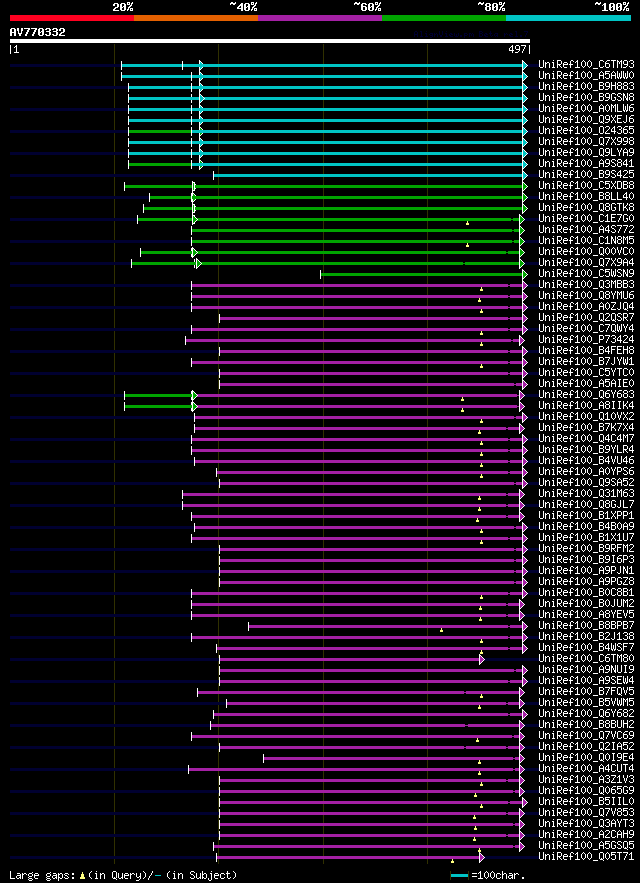640x883 pixels.
Task: Select the UniRef100_Q7X998 label
Action: 586,141
